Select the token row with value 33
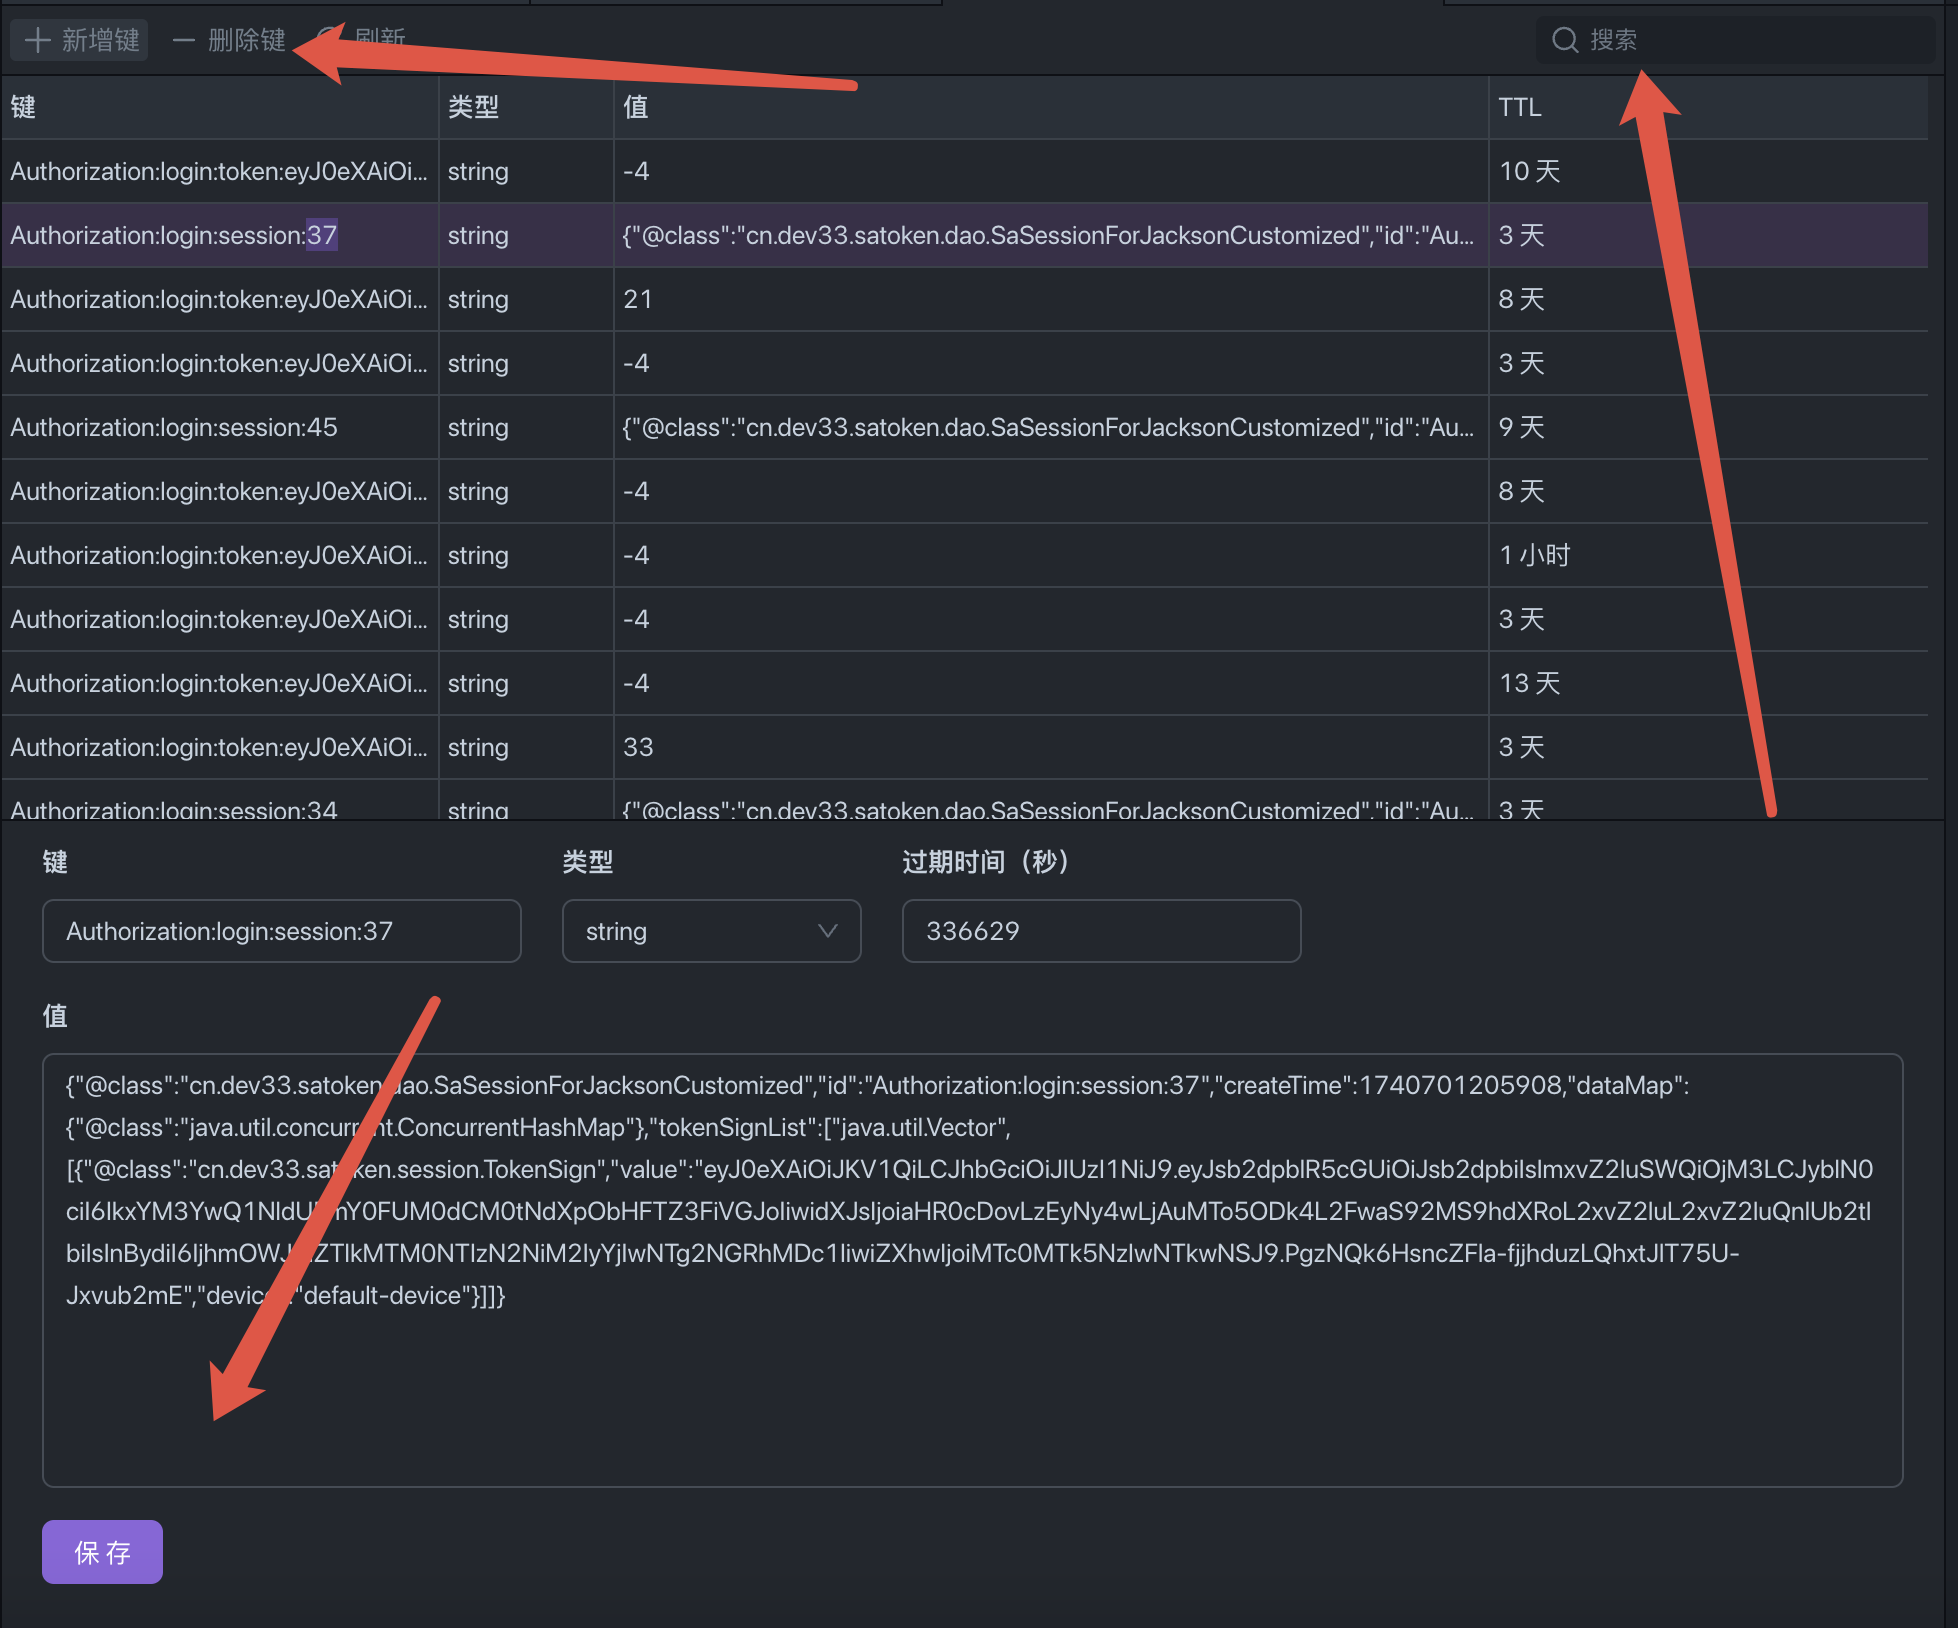This screenshot has width=1958, height=1628. tap(638, 747)
